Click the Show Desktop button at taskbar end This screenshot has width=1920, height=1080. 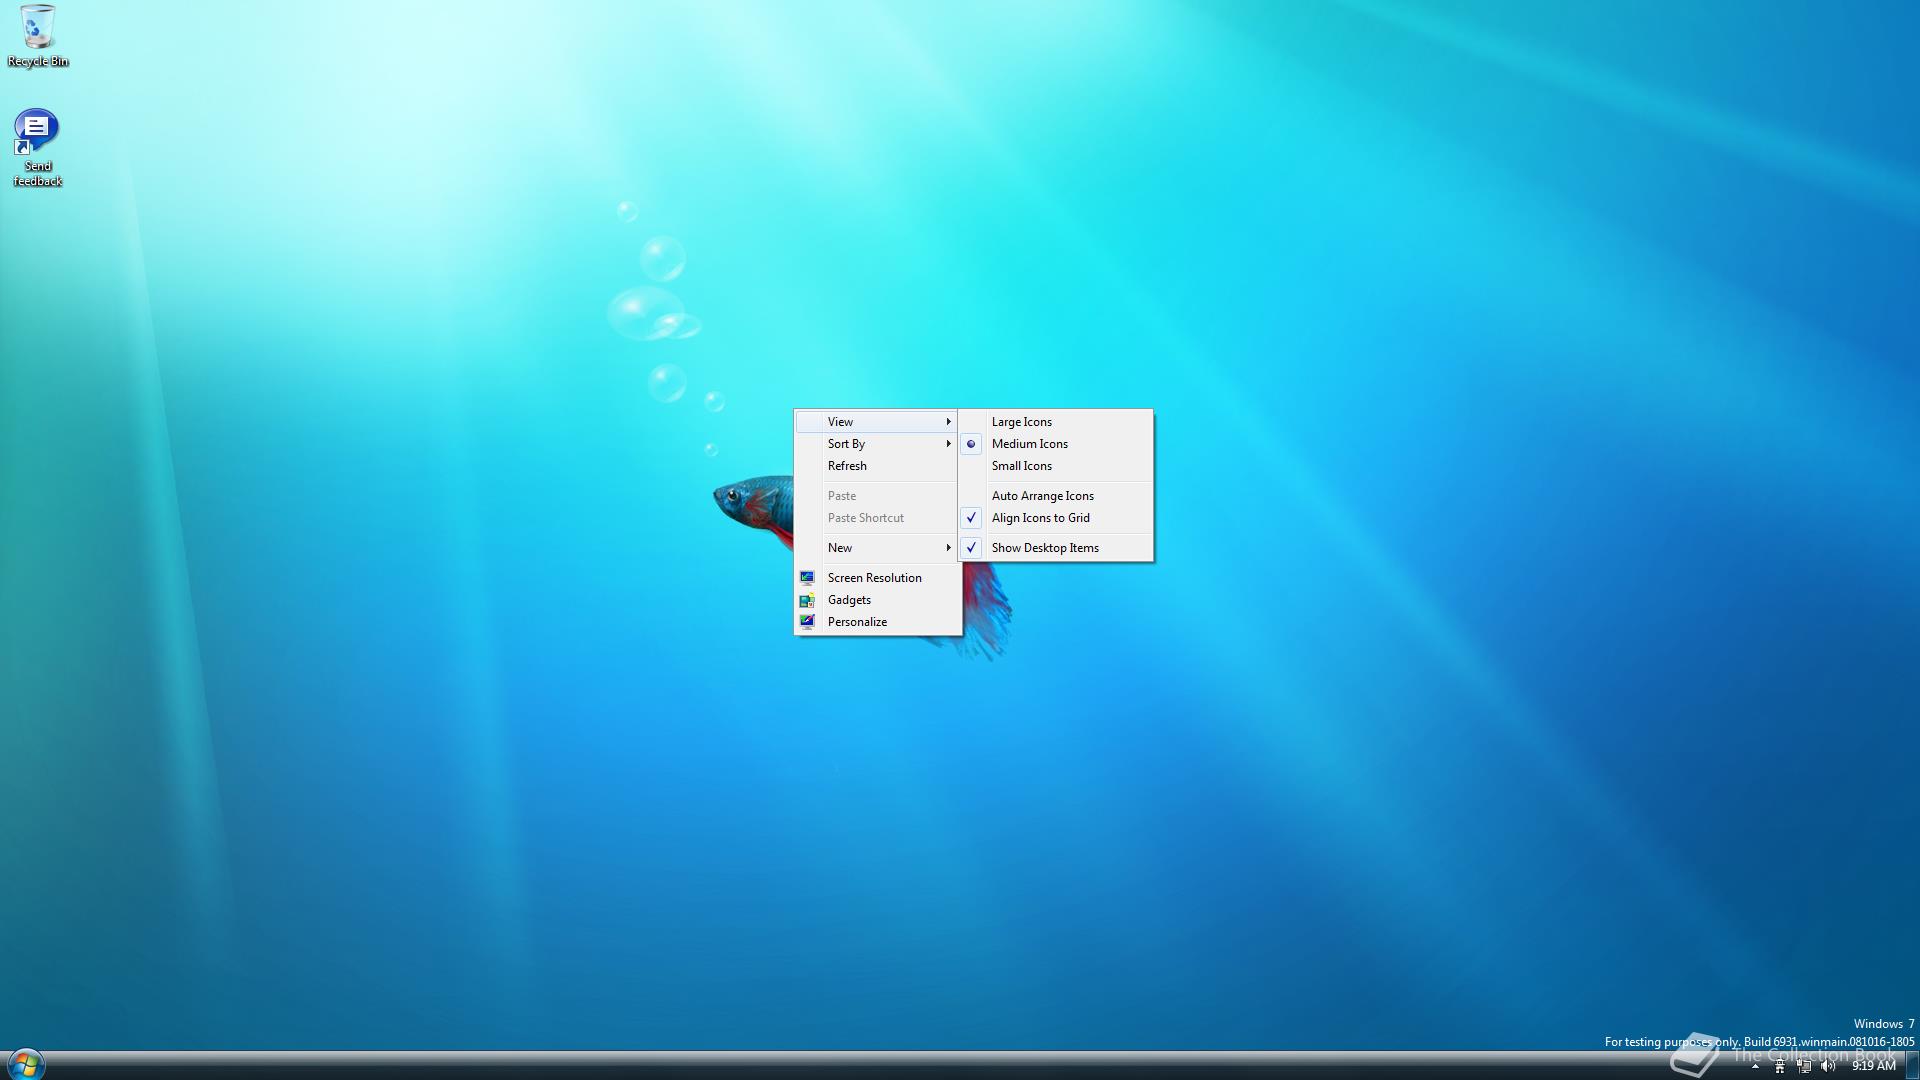point(1912,1066)
